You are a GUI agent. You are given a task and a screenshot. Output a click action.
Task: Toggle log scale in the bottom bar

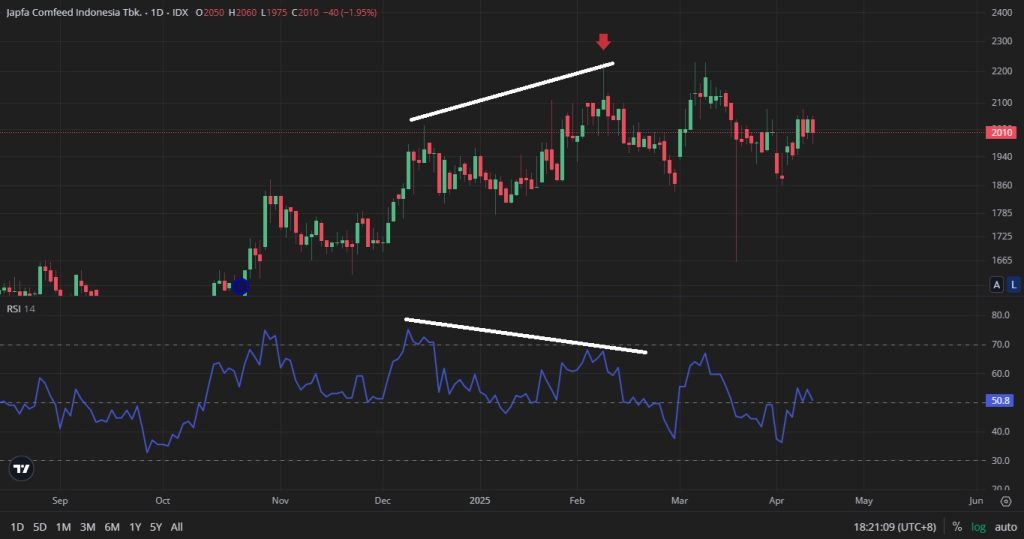978,527
